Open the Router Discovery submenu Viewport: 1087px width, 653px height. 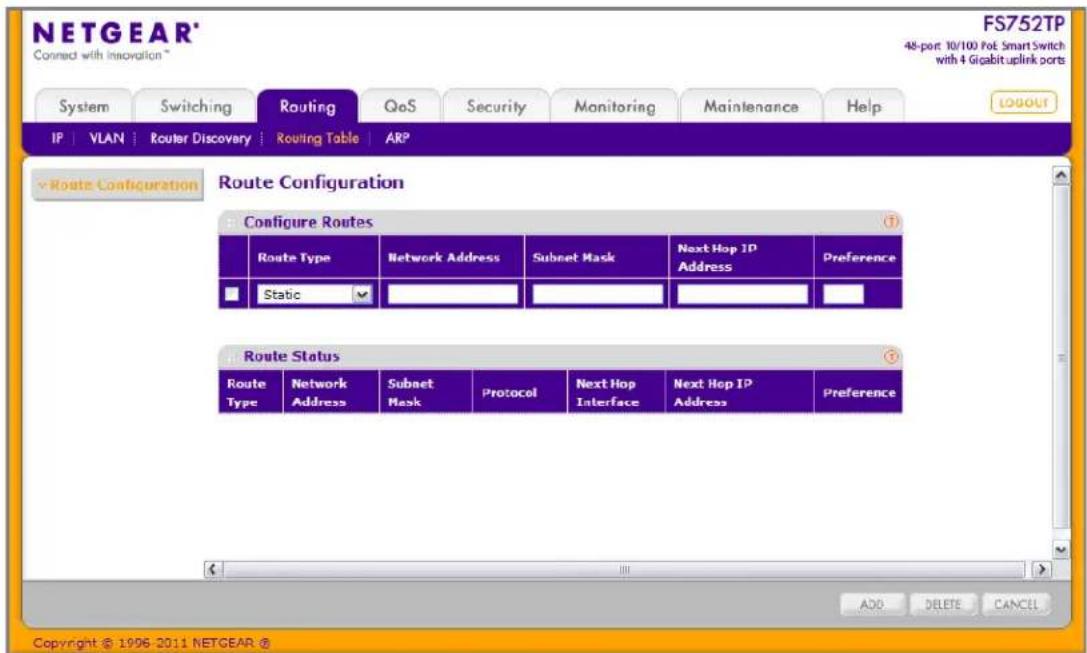[x=200, y=139]
